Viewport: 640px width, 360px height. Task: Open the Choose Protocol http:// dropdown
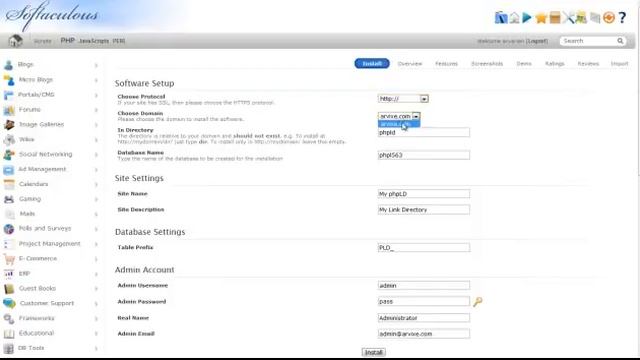pyautogui.click(x=403, y=99)
